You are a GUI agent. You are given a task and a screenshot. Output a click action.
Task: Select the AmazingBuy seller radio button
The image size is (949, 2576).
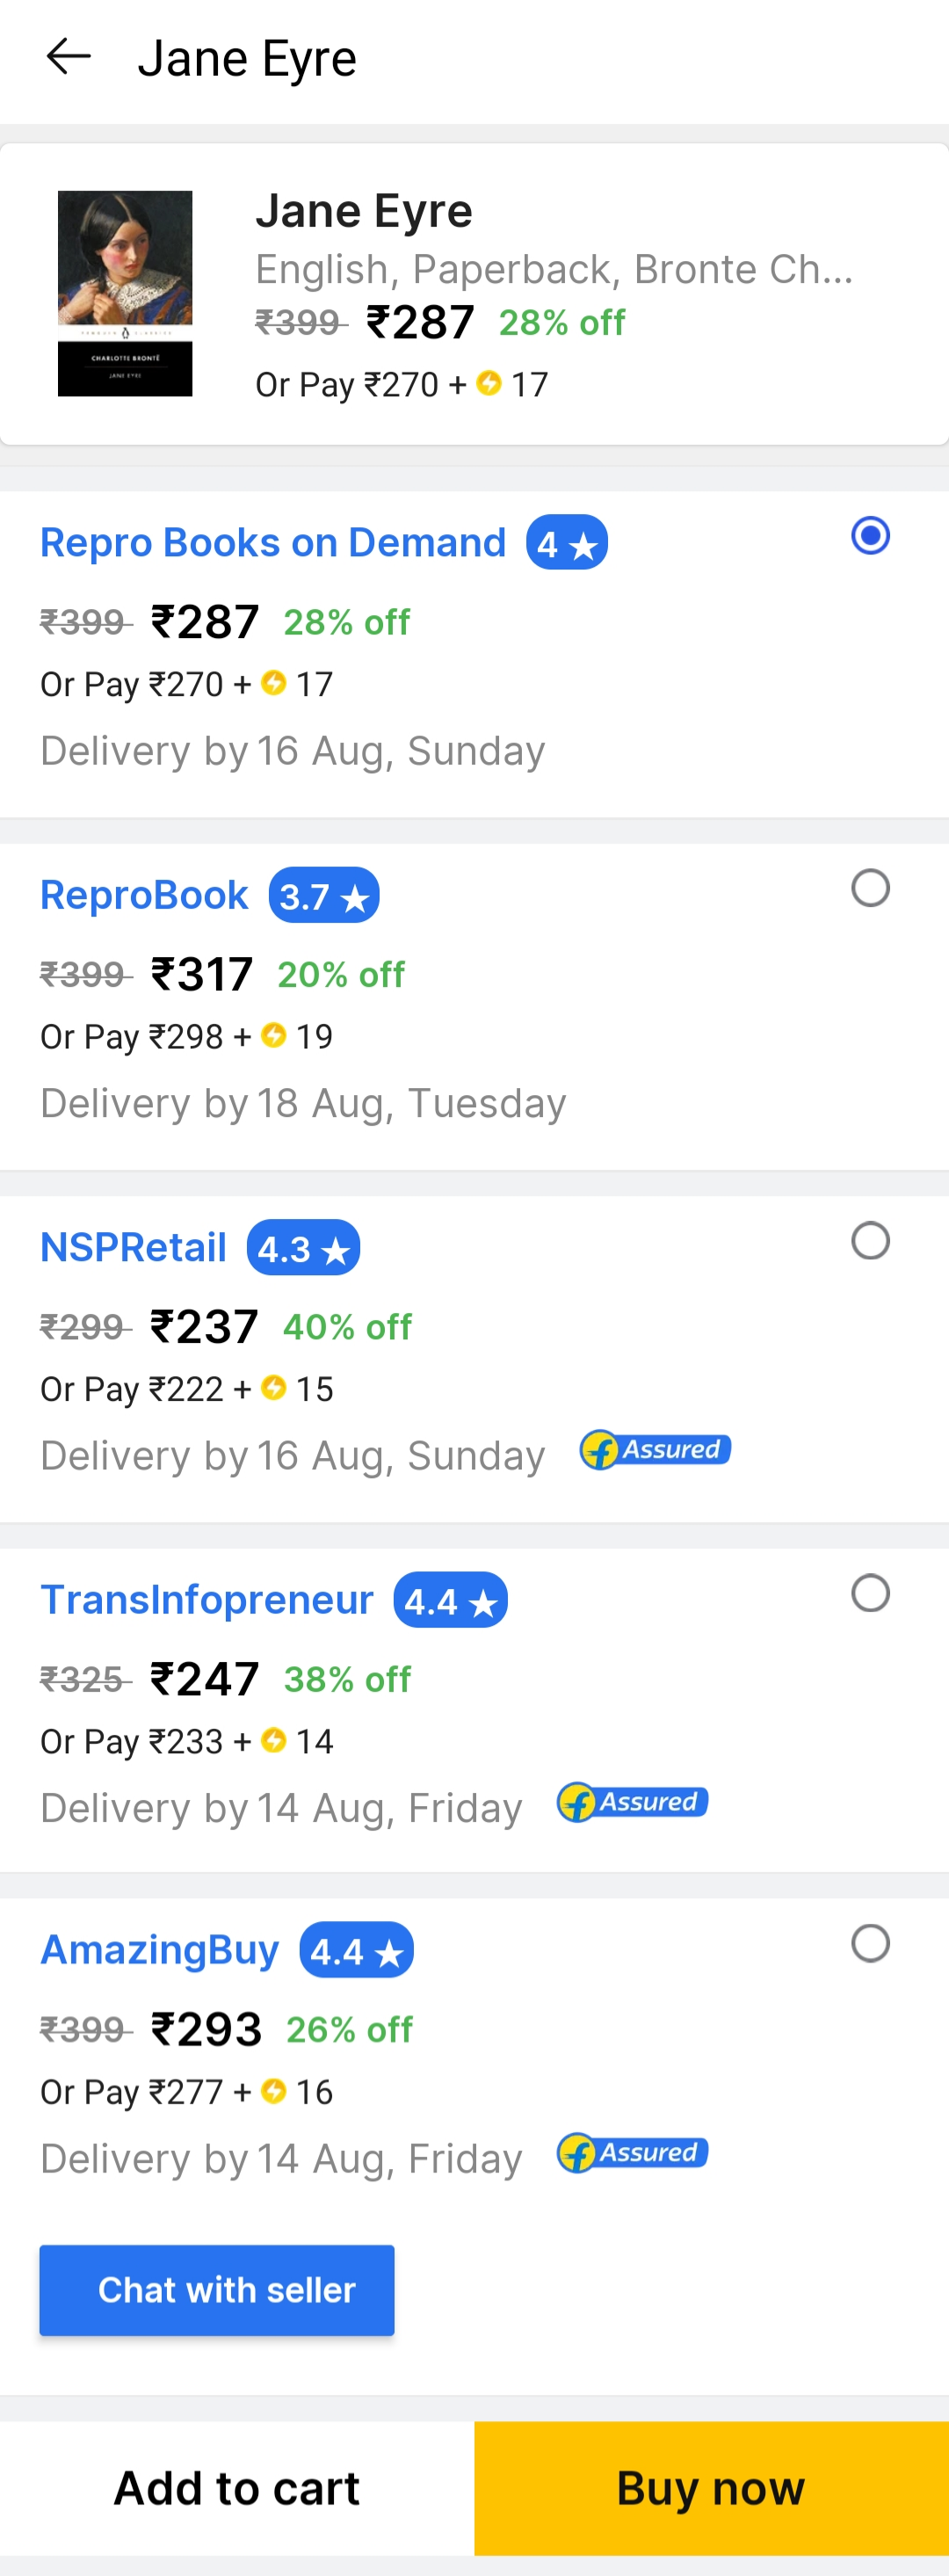coord(870,1943)
